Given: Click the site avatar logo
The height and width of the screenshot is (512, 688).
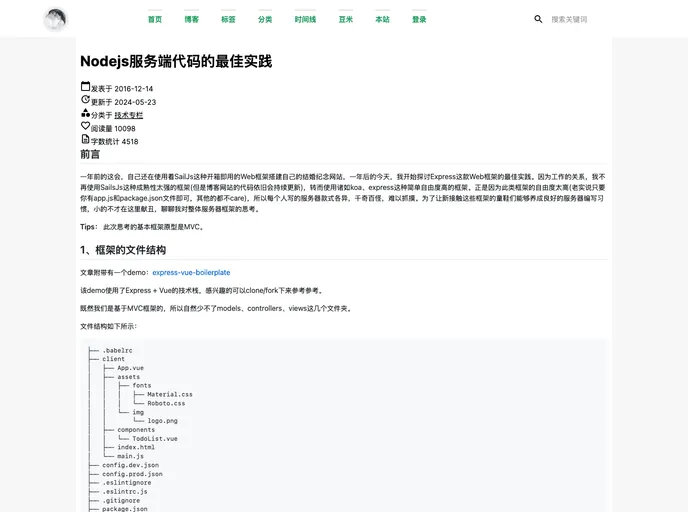Looking at the screenshot, I should click(x=55, y=19).
